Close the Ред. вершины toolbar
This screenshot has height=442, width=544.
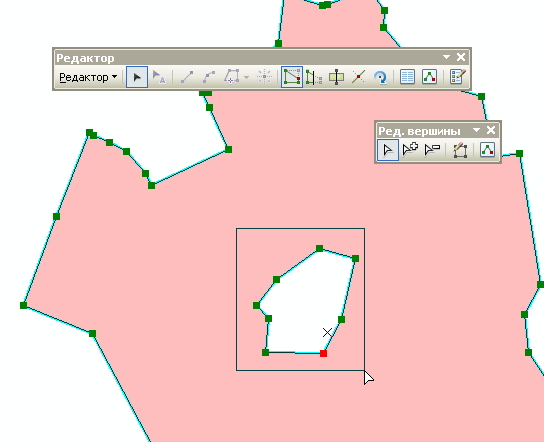491,130
